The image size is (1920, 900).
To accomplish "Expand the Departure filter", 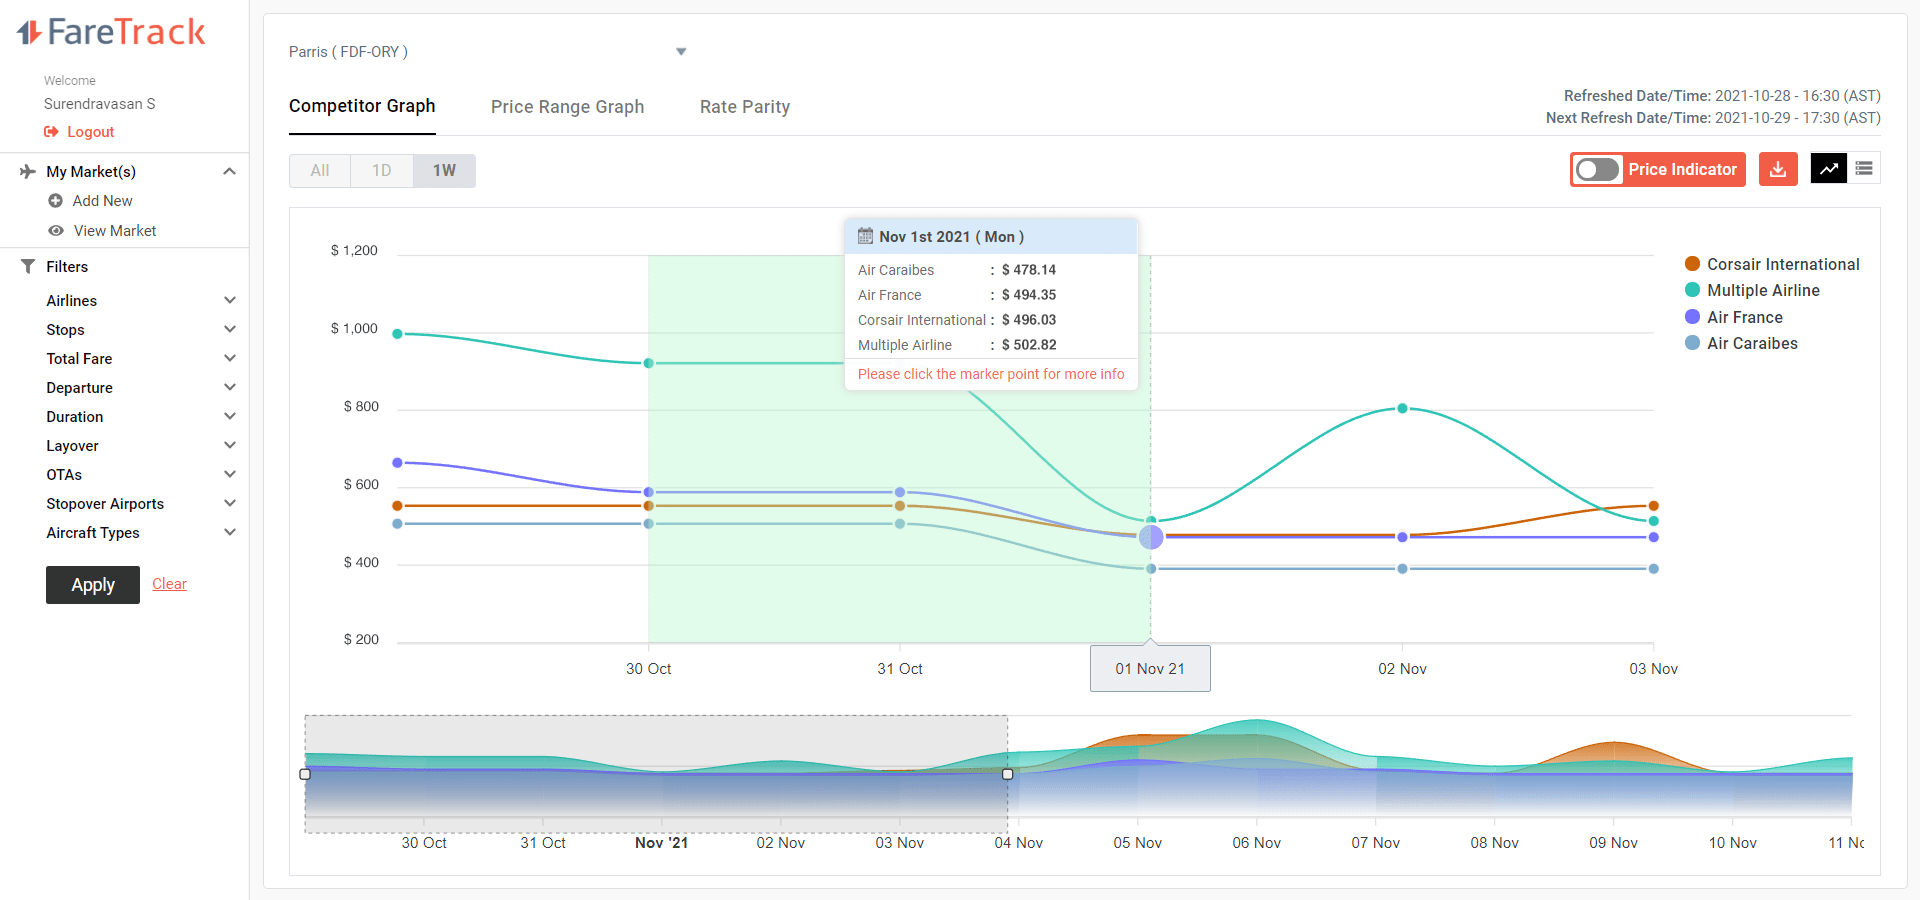I will click(229, 388).
